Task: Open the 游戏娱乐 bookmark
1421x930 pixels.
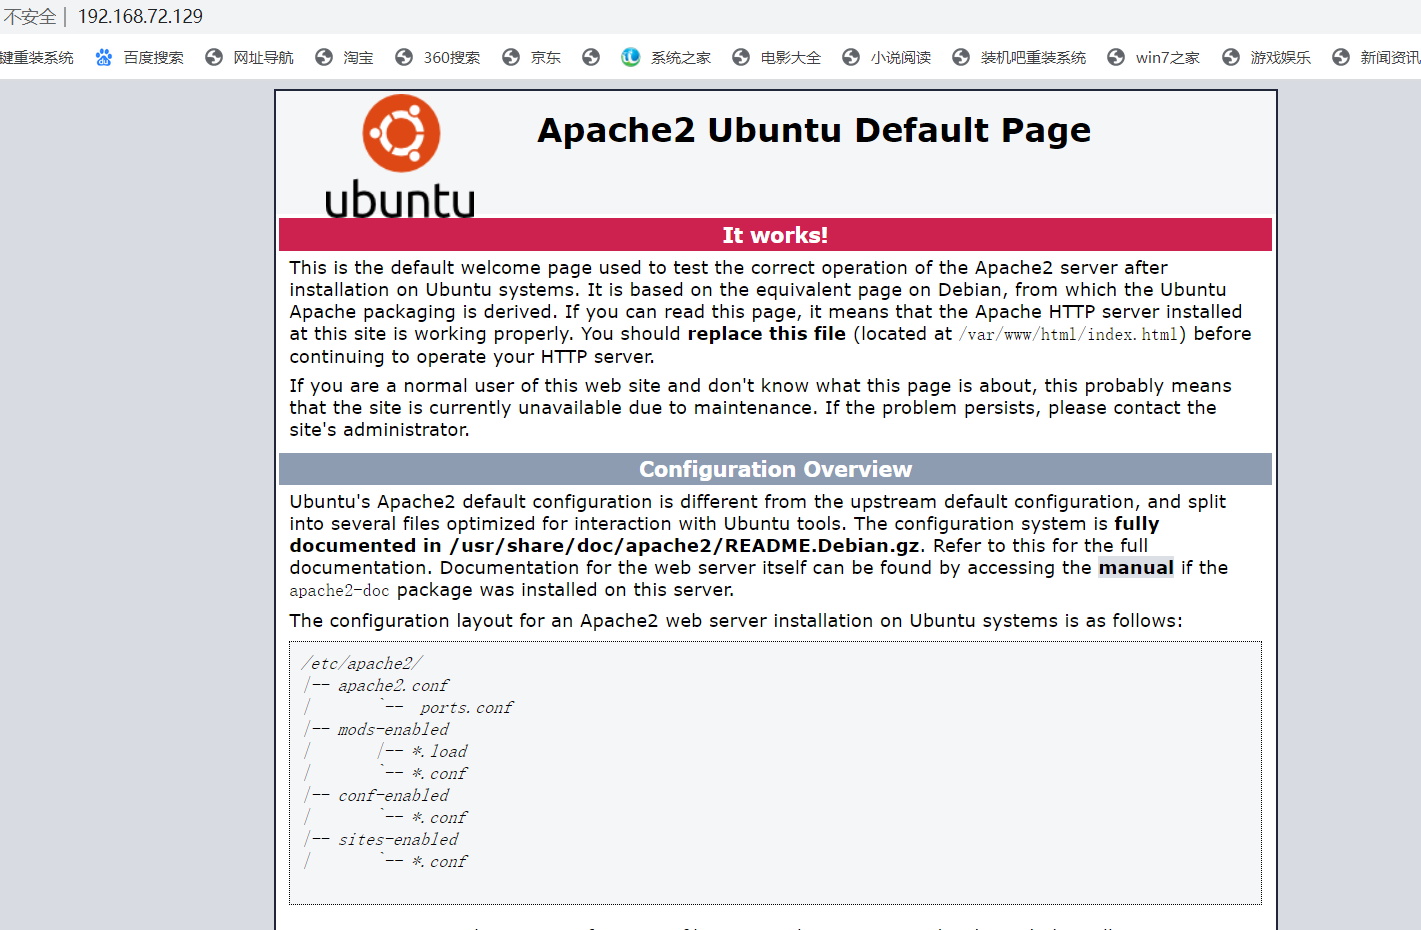Action: pos(1267,58)
